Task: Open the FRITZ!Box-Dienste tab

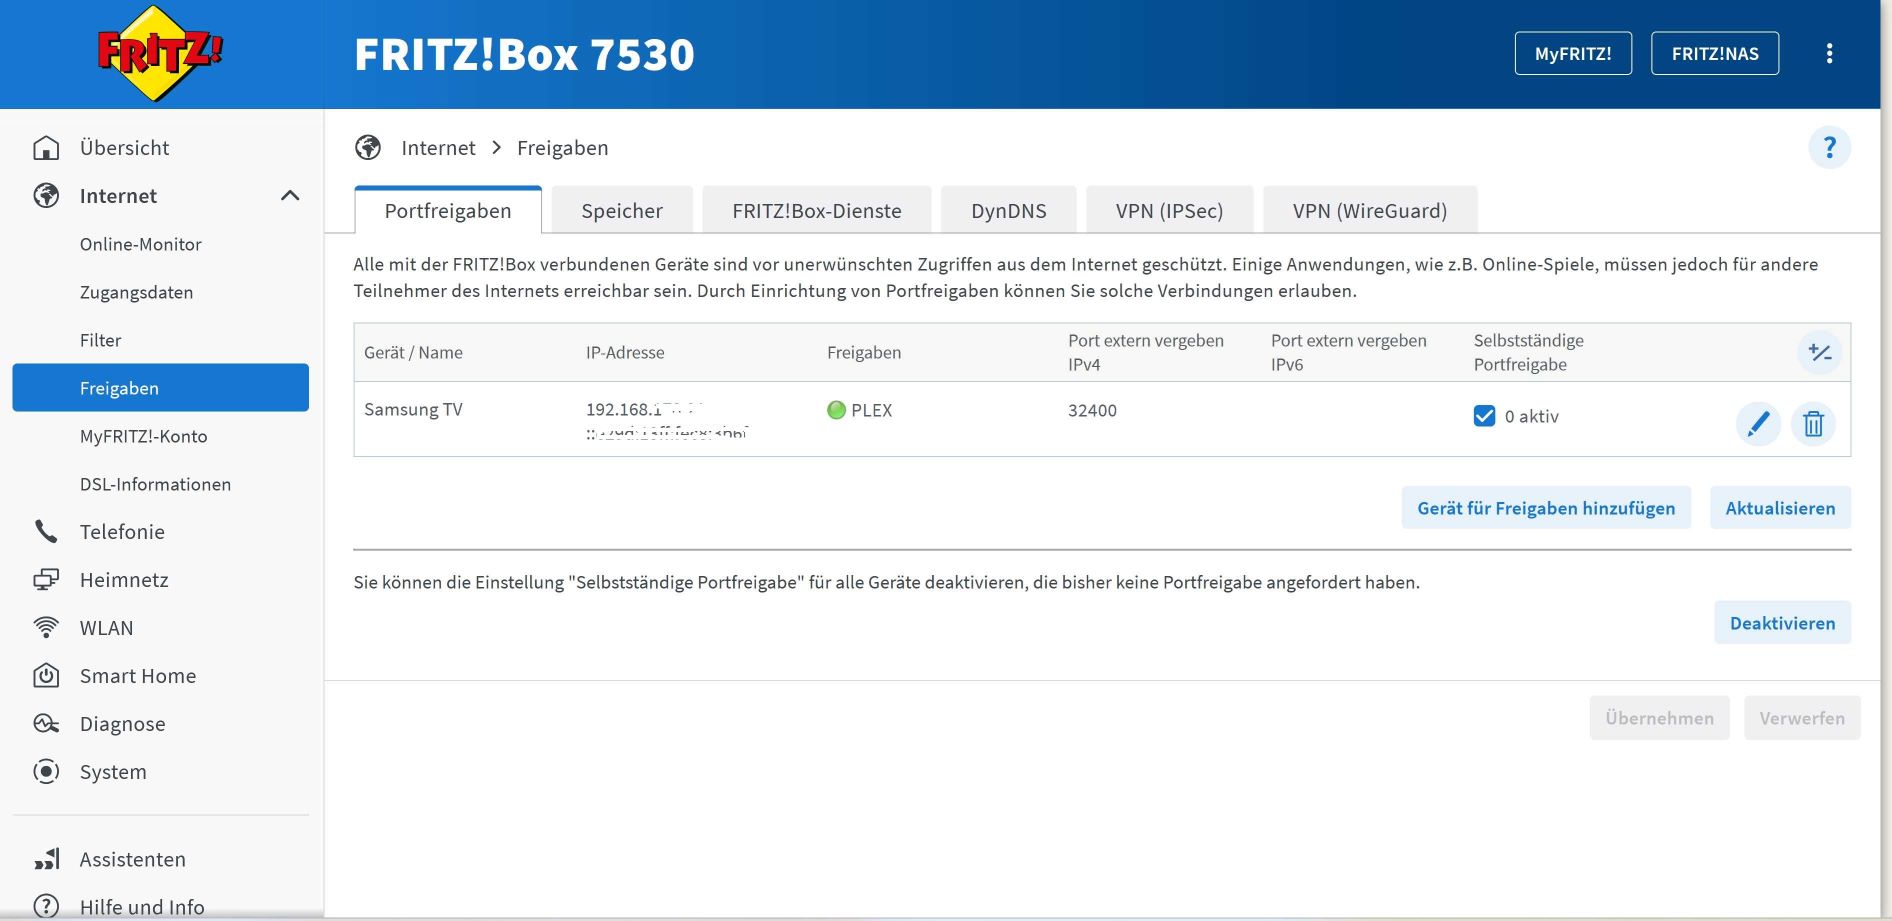Action: pos(817,211)
